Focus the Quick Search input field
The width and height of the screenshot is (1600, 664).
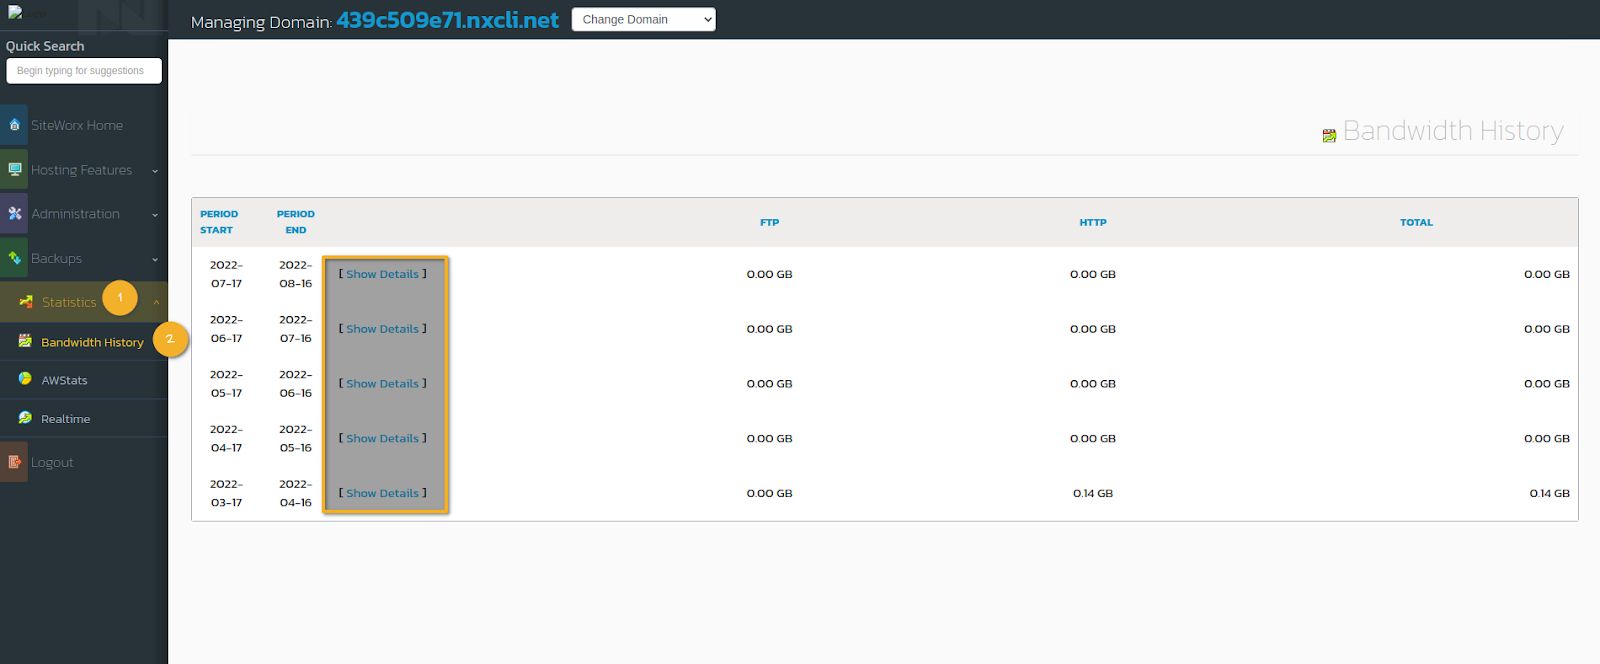84,71
